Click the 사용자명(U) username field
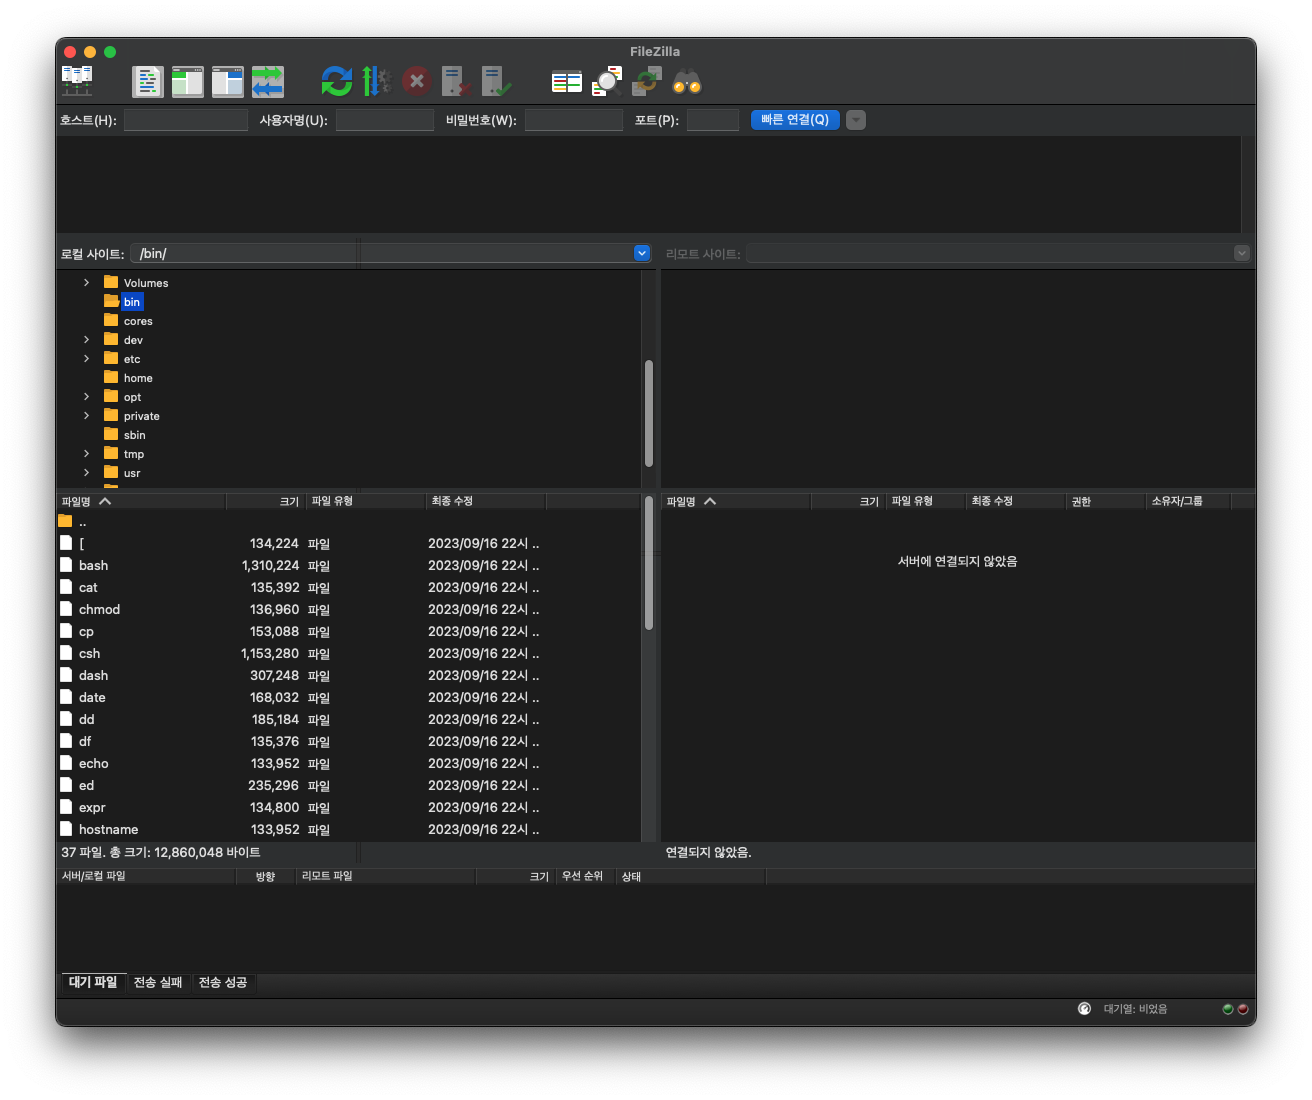Image resolution: width=1312 pixels, height=1100 pixels. pyautogui.click(x=385, y=120)
